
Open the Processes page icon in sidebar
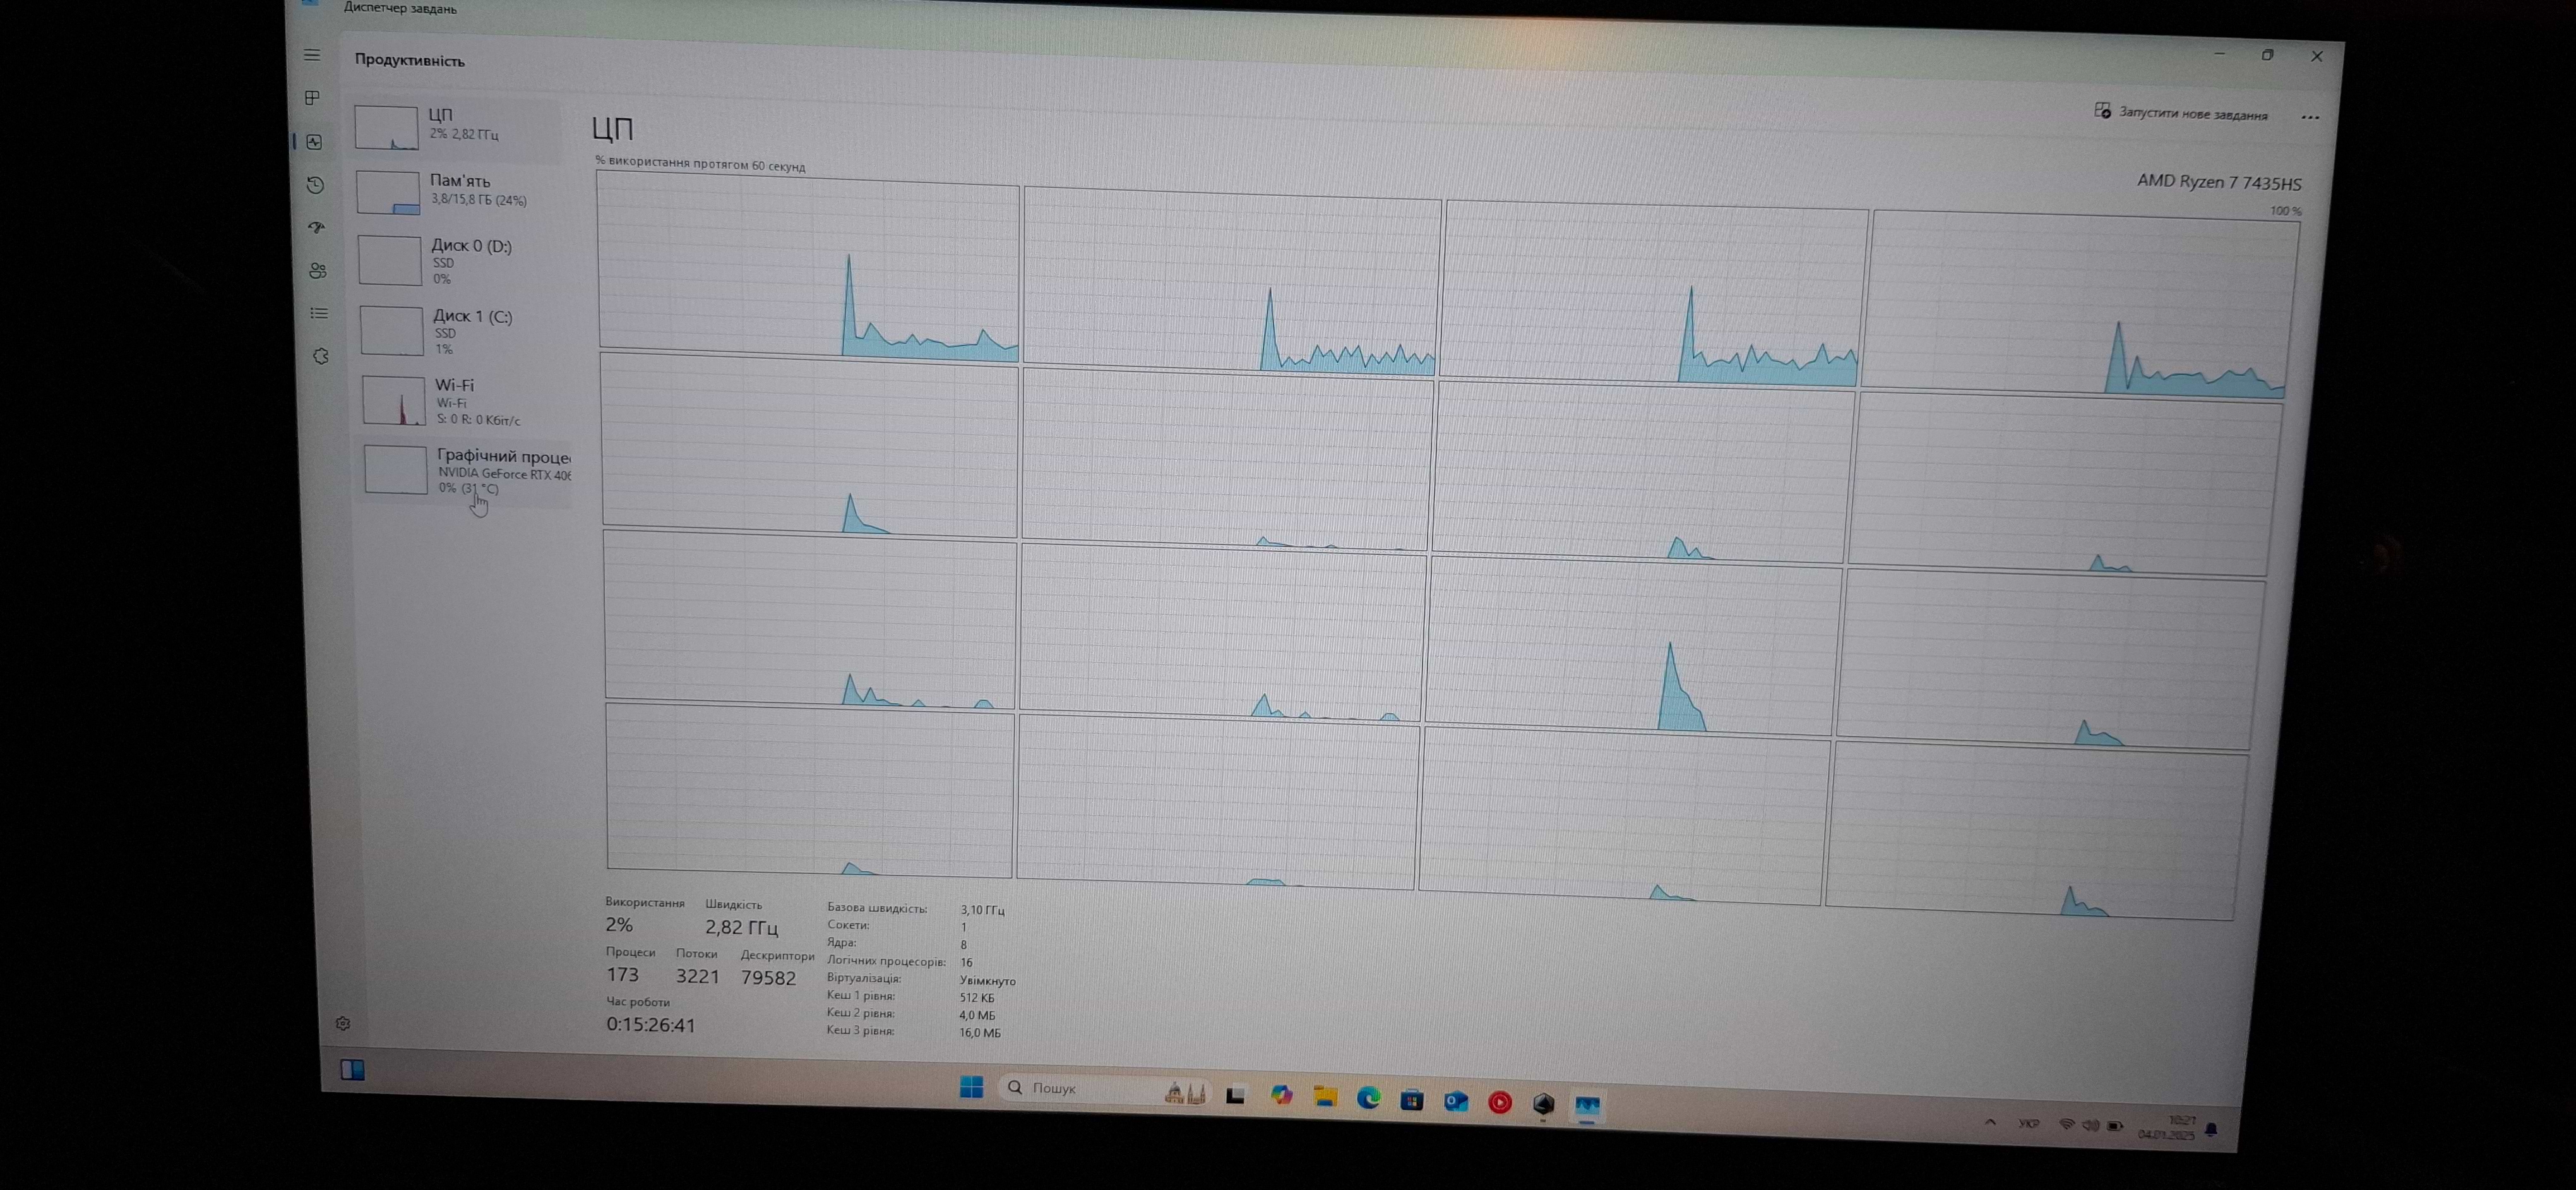[x=313, y=98]
